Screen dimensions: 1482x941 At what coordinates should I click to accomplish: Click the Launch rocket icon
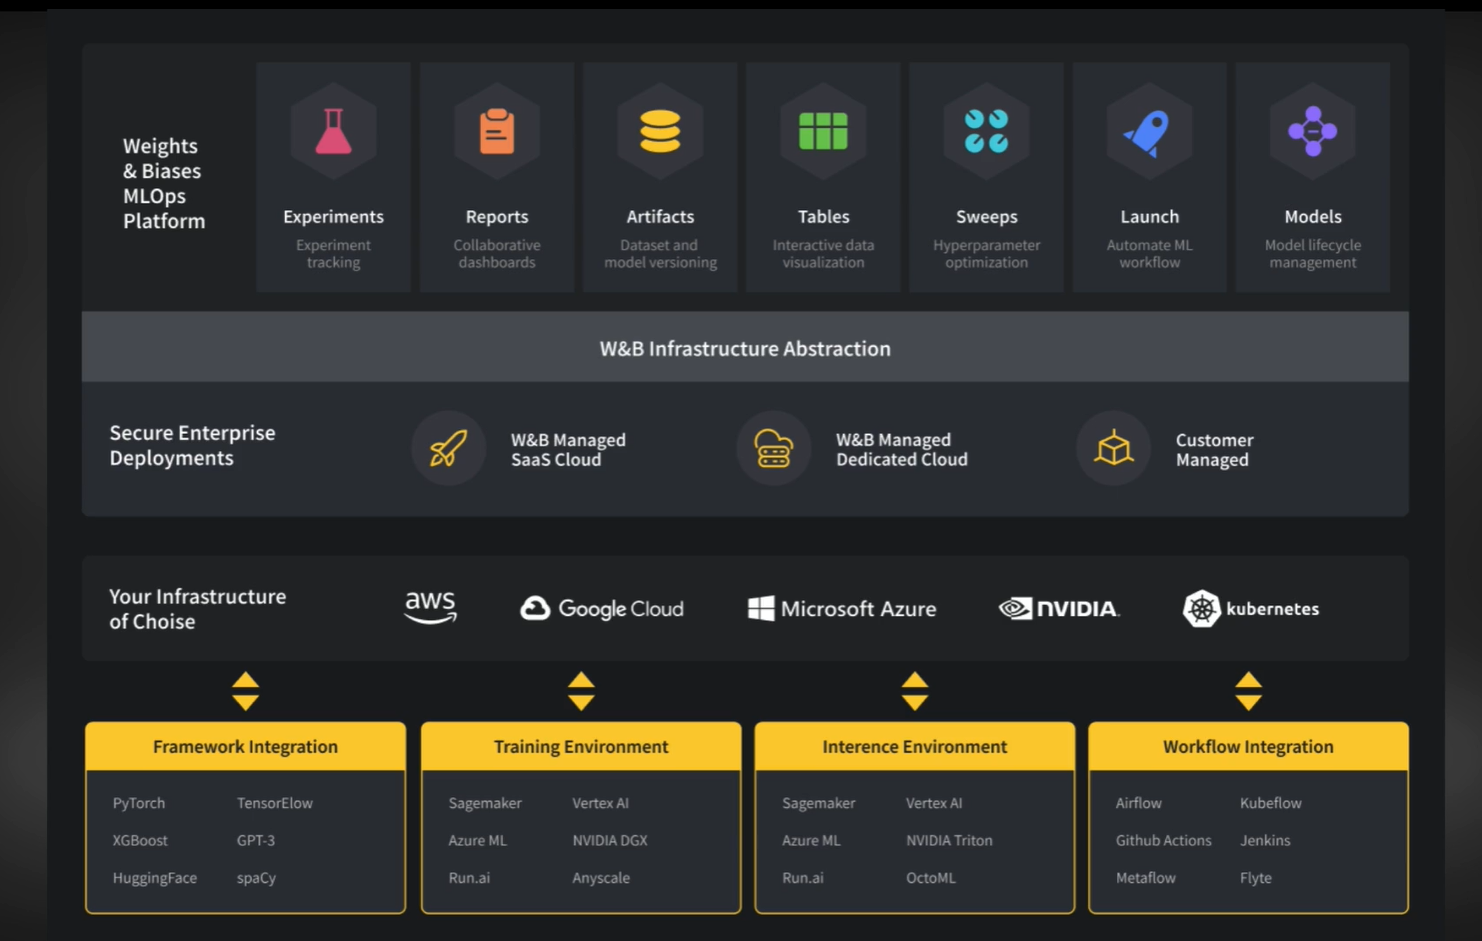(1148, 132)
